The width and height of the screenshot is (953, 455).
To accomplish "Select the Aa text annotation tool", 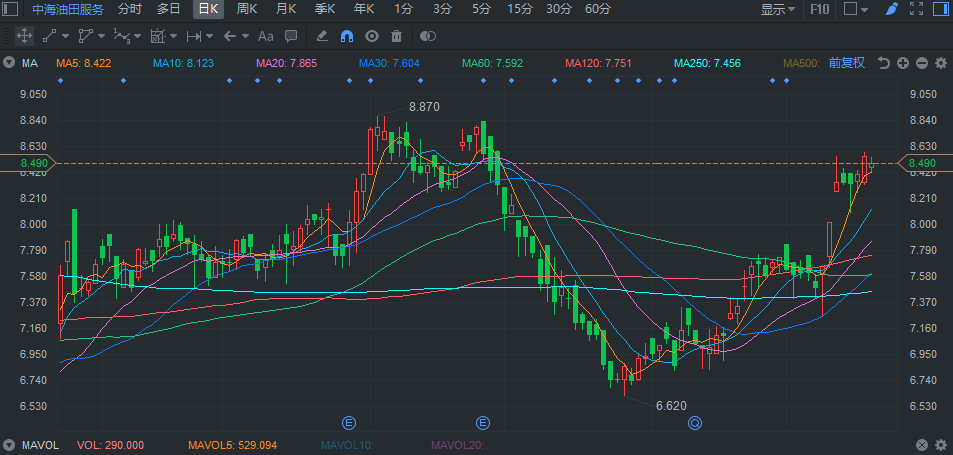I will coord(266,36).
